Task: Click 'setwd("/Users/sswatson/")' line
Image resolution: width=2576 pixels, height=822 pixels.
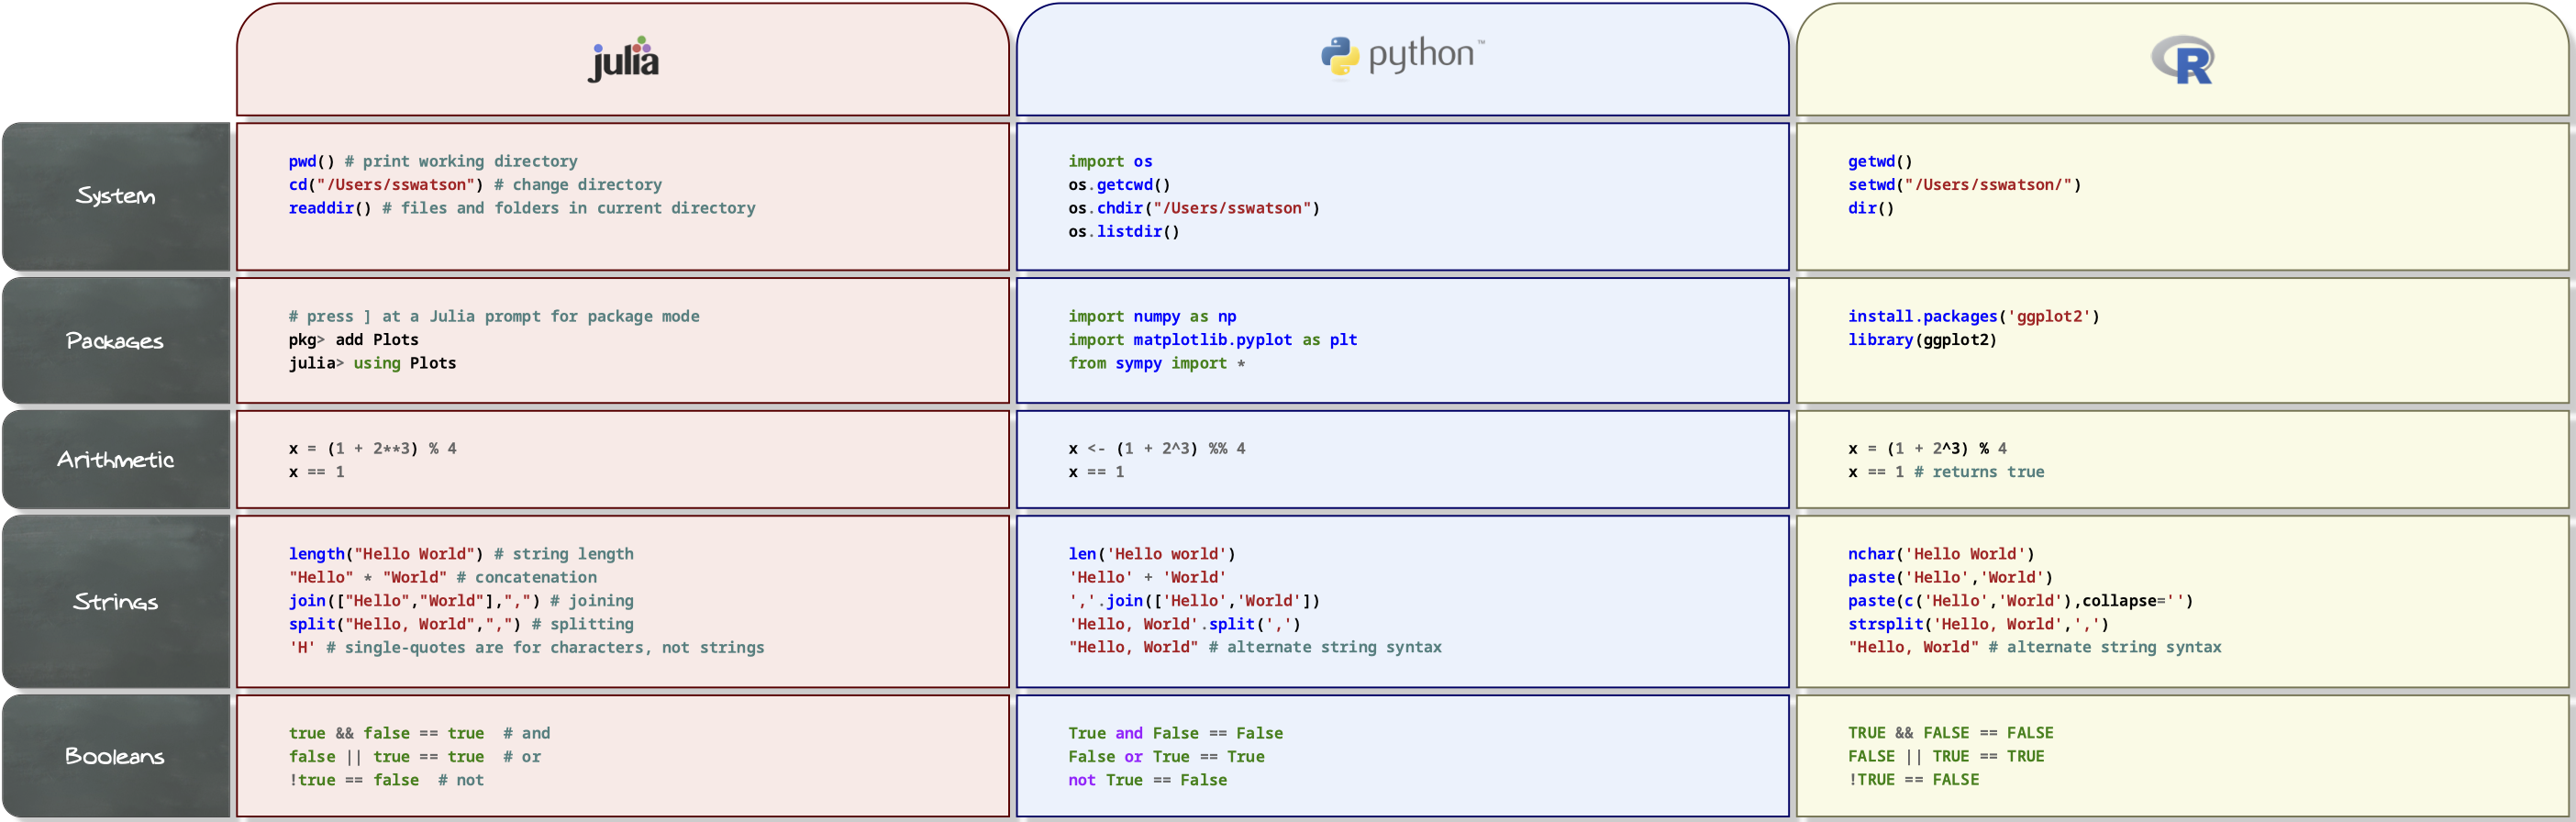Action: [1964, 185]
